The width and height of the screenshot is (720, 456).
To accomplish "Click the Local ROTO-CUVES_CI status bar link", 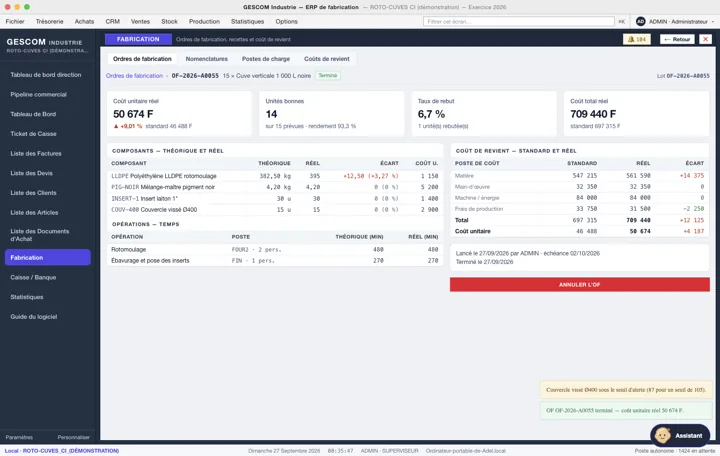I will [x=62, y=451].
